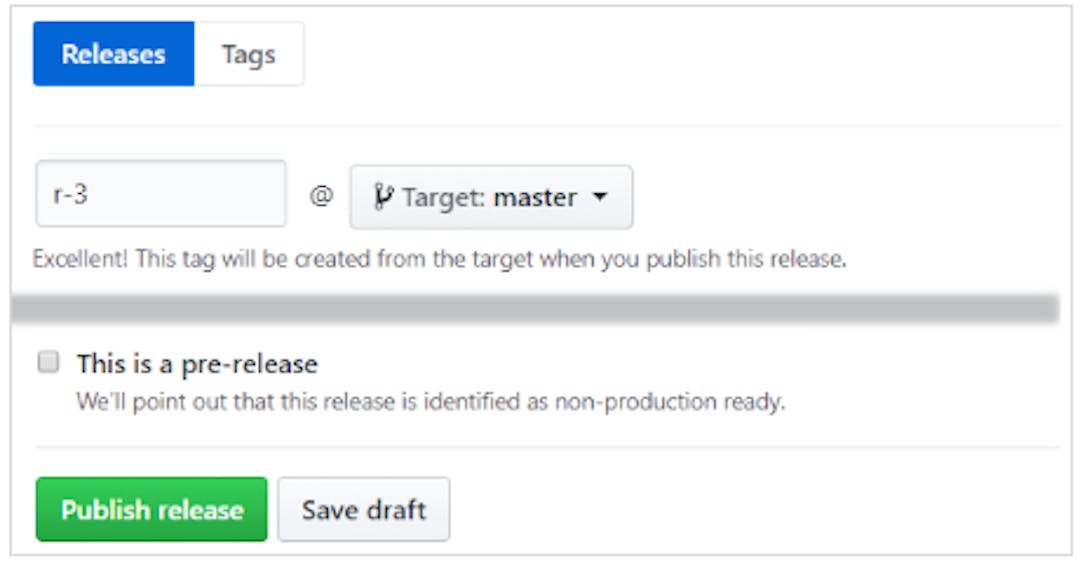Click the 'Target:' word in the branch selector
Image resolution: width=1080 pixels, height=568 pixels.
pyautogui.click(x=444, y=198)
